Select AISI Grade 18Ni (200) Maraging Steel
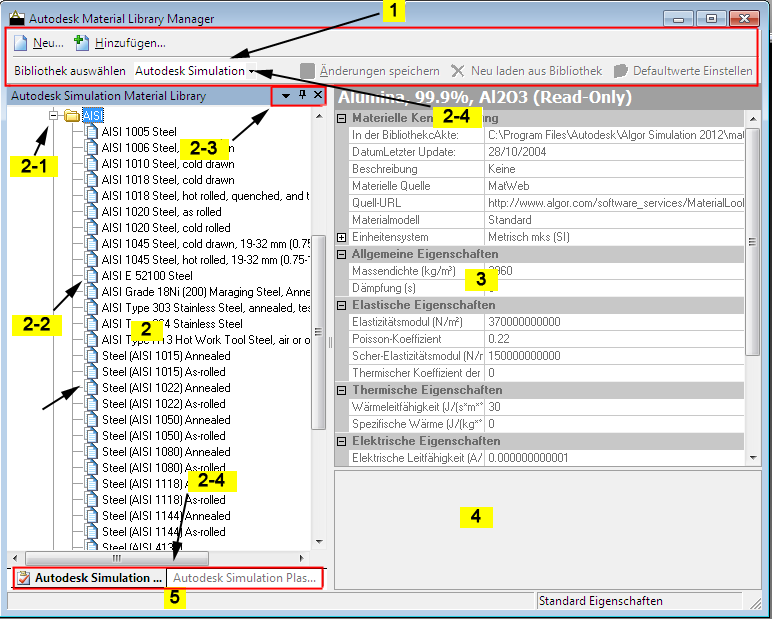This screenshot has width=772, height=619. click(x=206, y=292)
